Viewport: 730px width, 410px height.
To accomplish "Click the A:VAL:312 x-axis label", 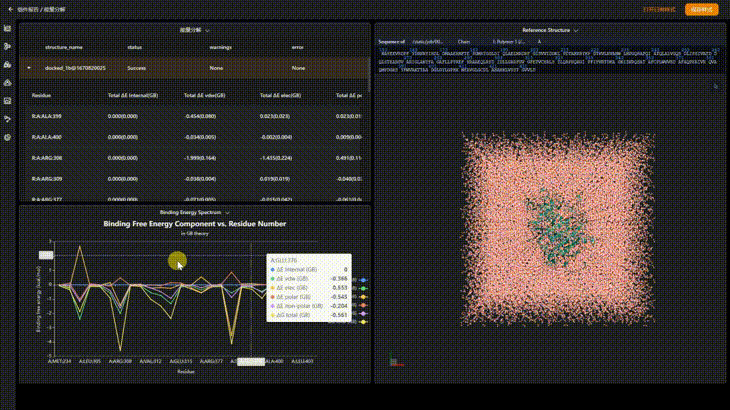I will point(150,361).
